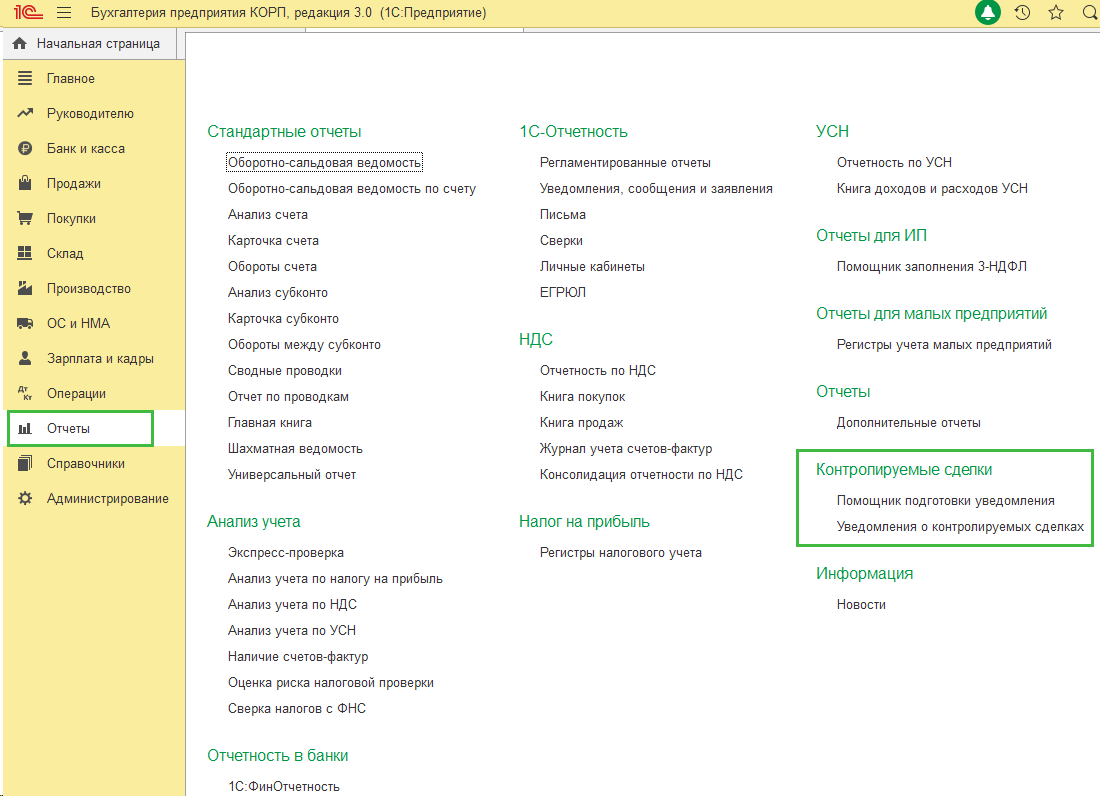Open the Анализ счета report

point(267,215)
